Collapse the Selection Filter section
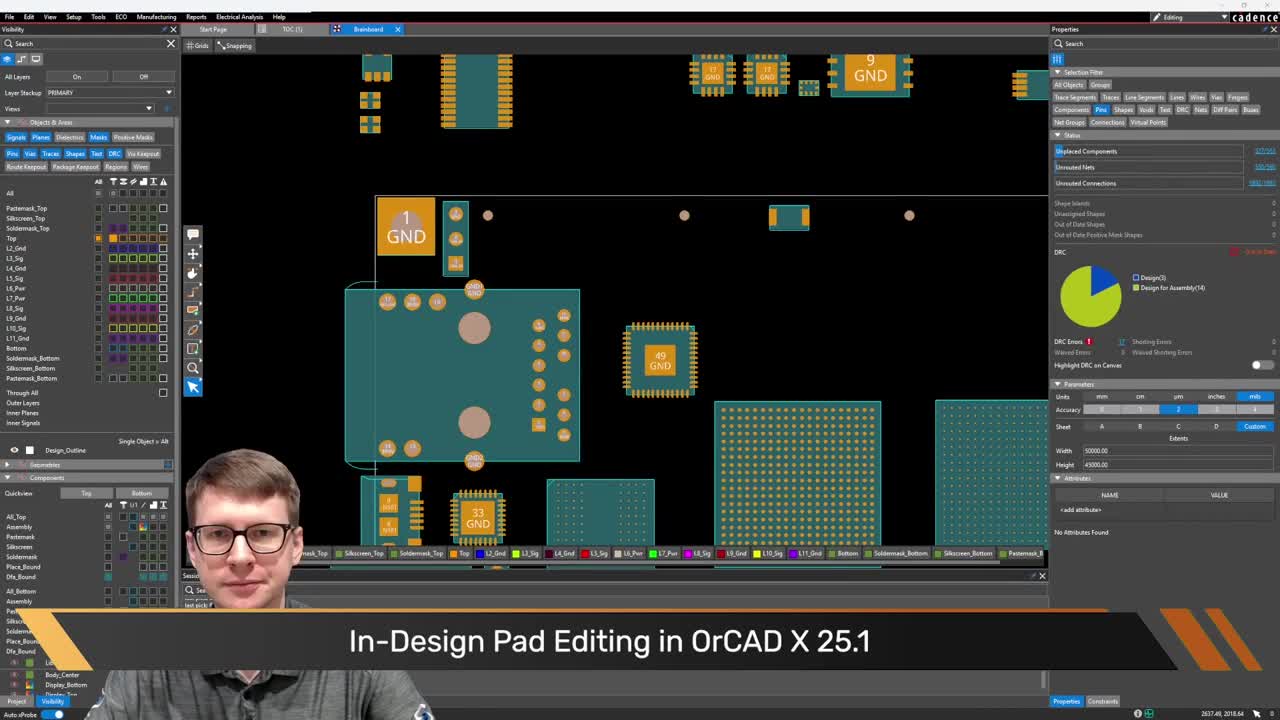Screen dimensions: 1280x720 [x=1058, y=72]
